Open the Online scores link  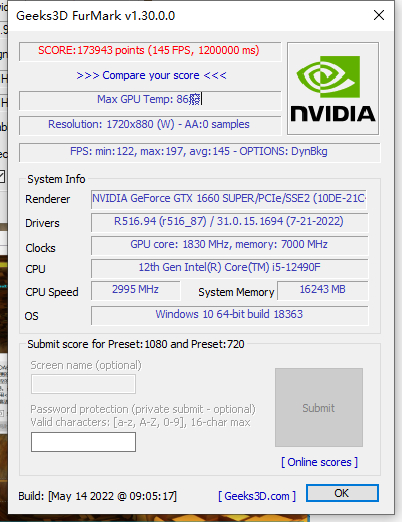(x=319, y=462)
